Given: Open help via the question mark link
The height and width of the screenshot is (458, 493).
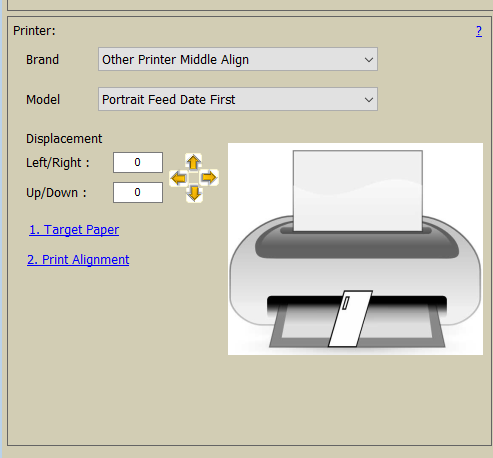Looking at the screenshot, I should tap(479, 31).
